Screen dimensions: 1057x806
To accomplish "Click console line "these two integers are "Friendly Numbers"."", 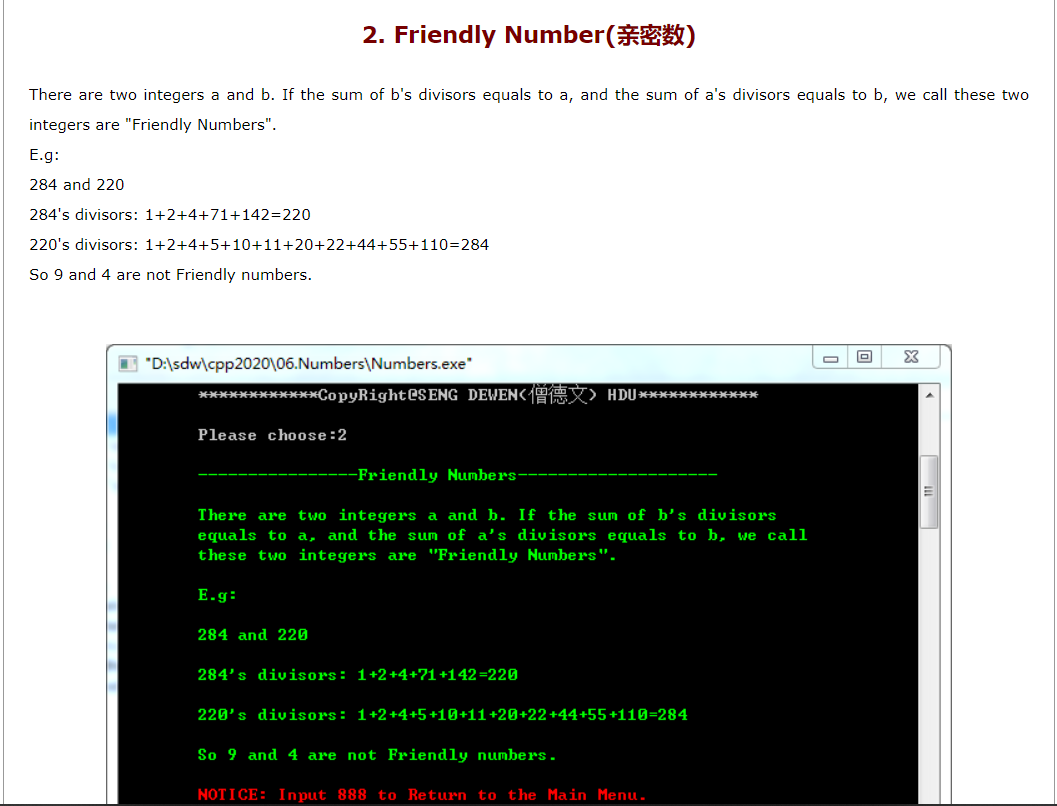I will [407, 555].
